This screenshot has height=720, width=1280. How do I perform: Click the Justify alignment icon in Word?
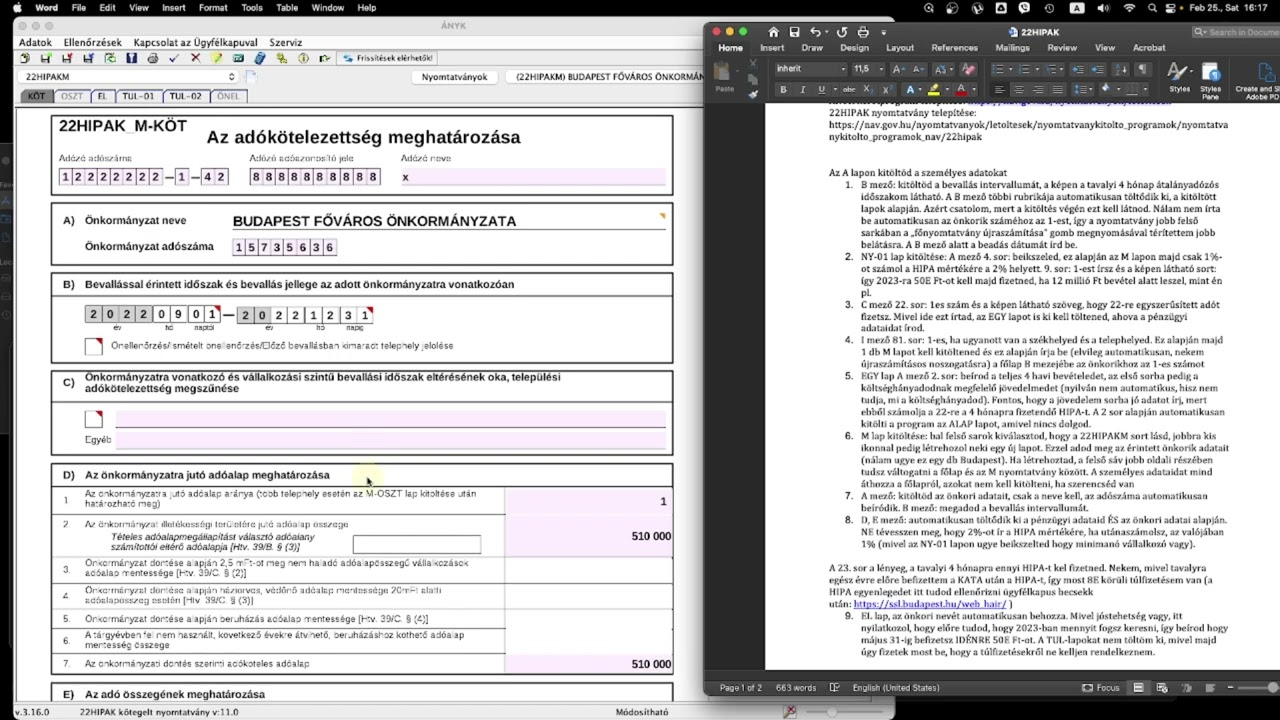tap(1057, 89)
